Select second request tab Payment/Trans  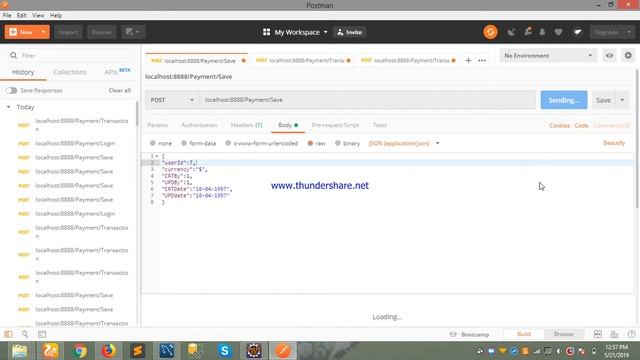(x=302, y=60)
